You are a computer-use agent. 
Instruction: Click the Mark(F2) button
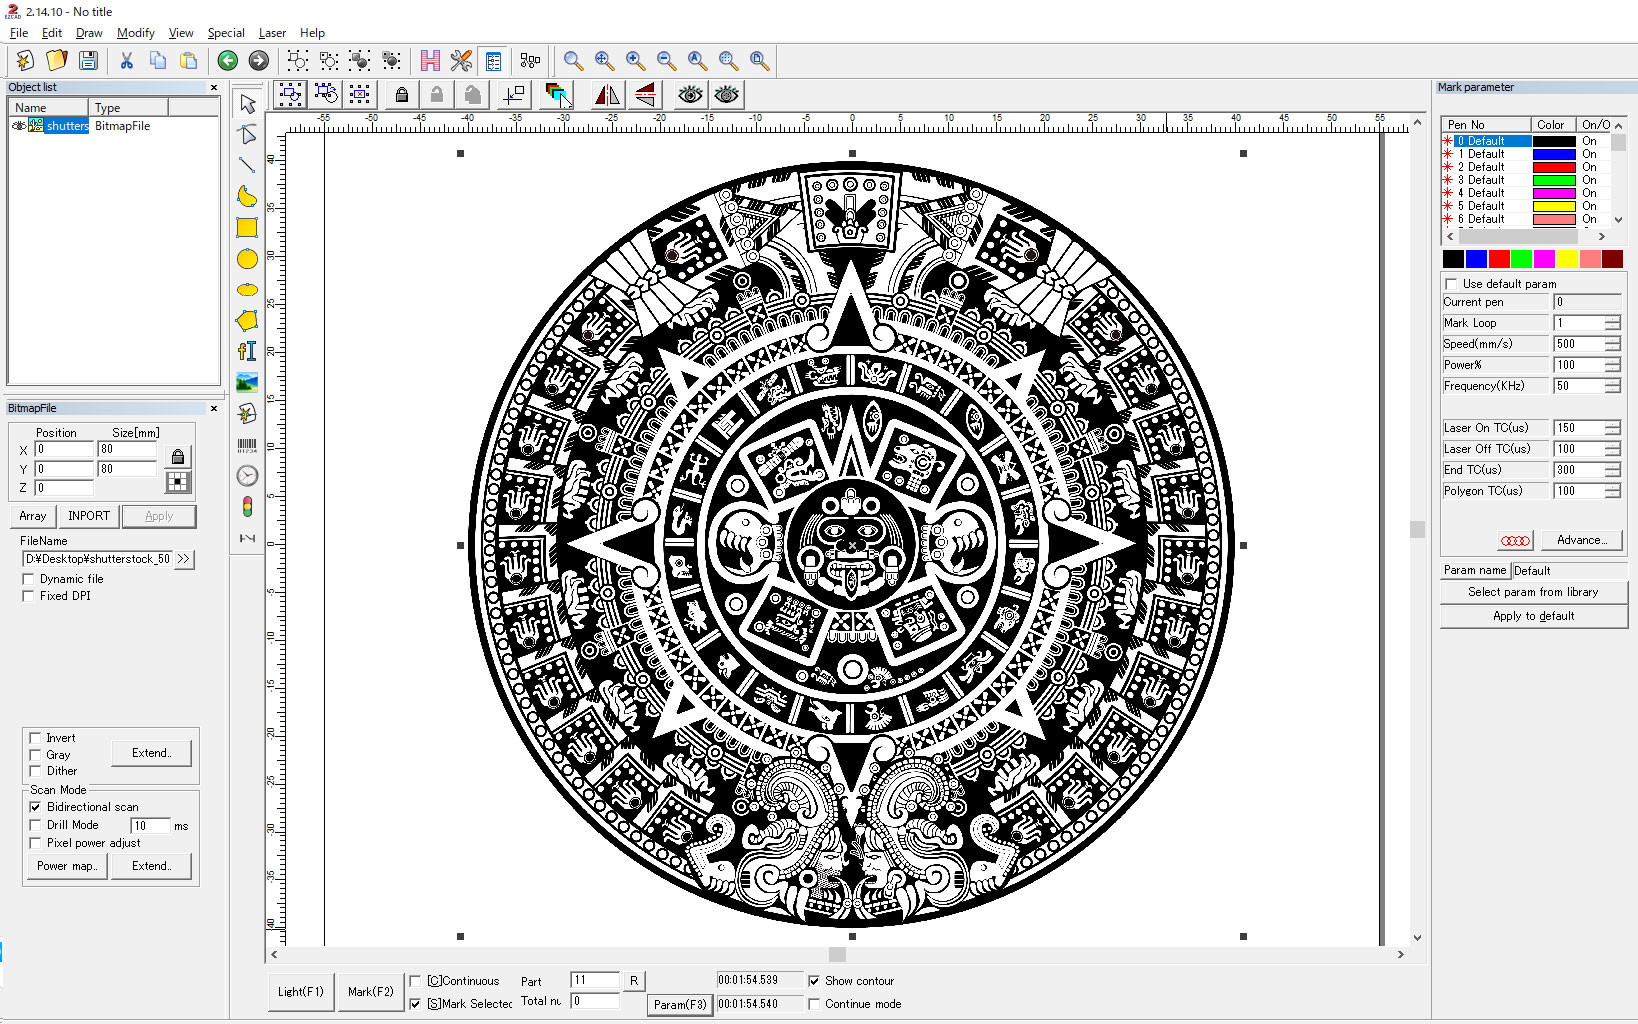[x=371, y=992]
